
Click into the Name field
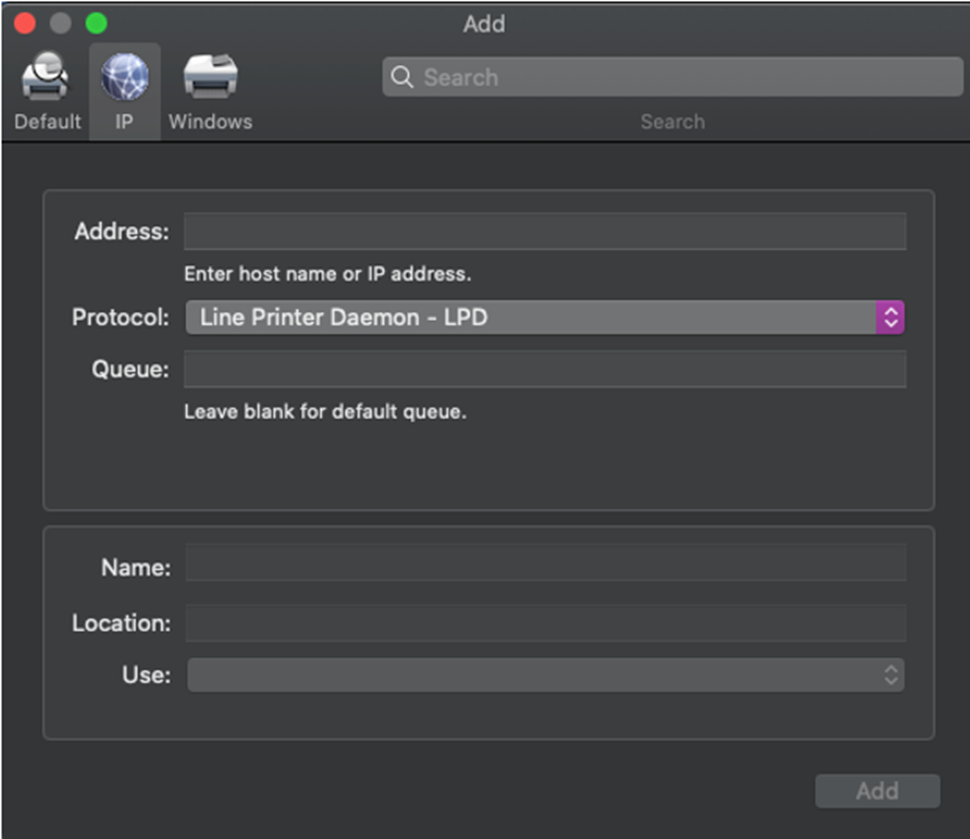[545, 563]
